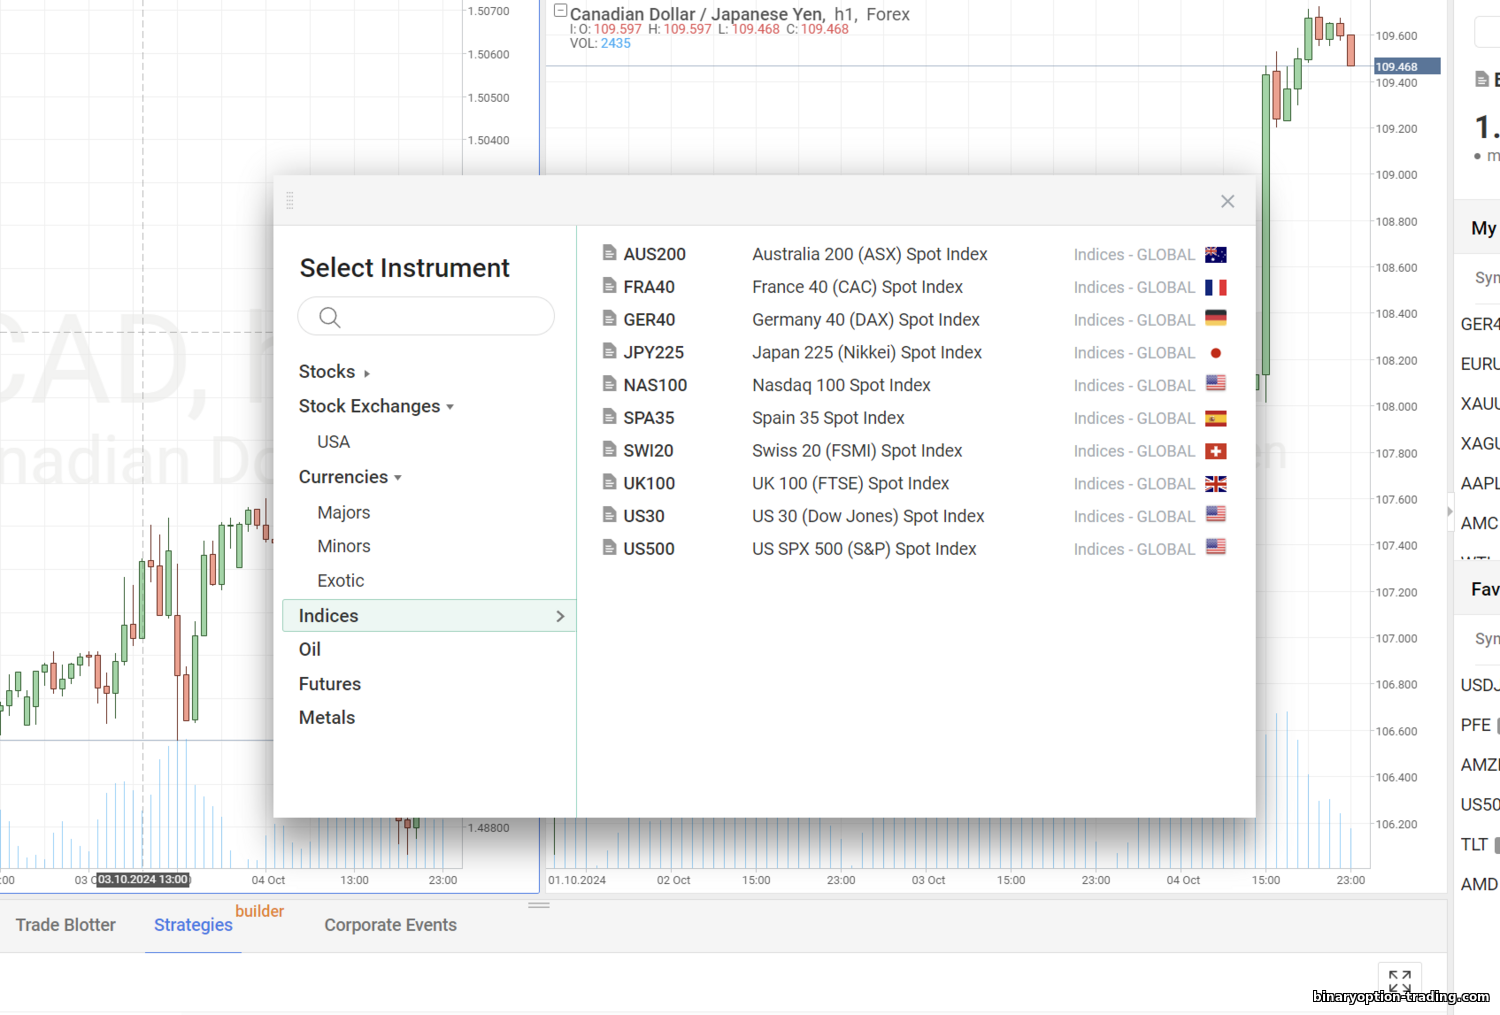Click the US500 document icon

point(609,548)
